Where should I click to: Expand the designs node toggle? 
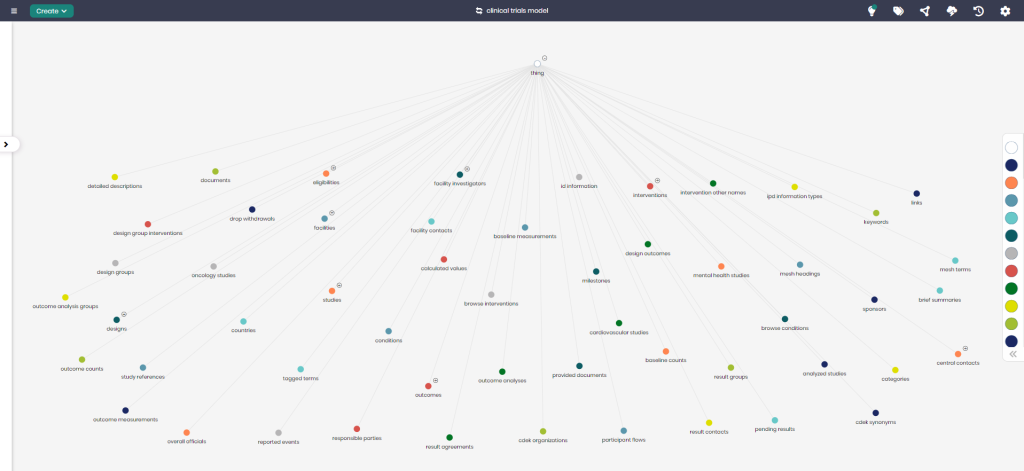click(123, 314)
